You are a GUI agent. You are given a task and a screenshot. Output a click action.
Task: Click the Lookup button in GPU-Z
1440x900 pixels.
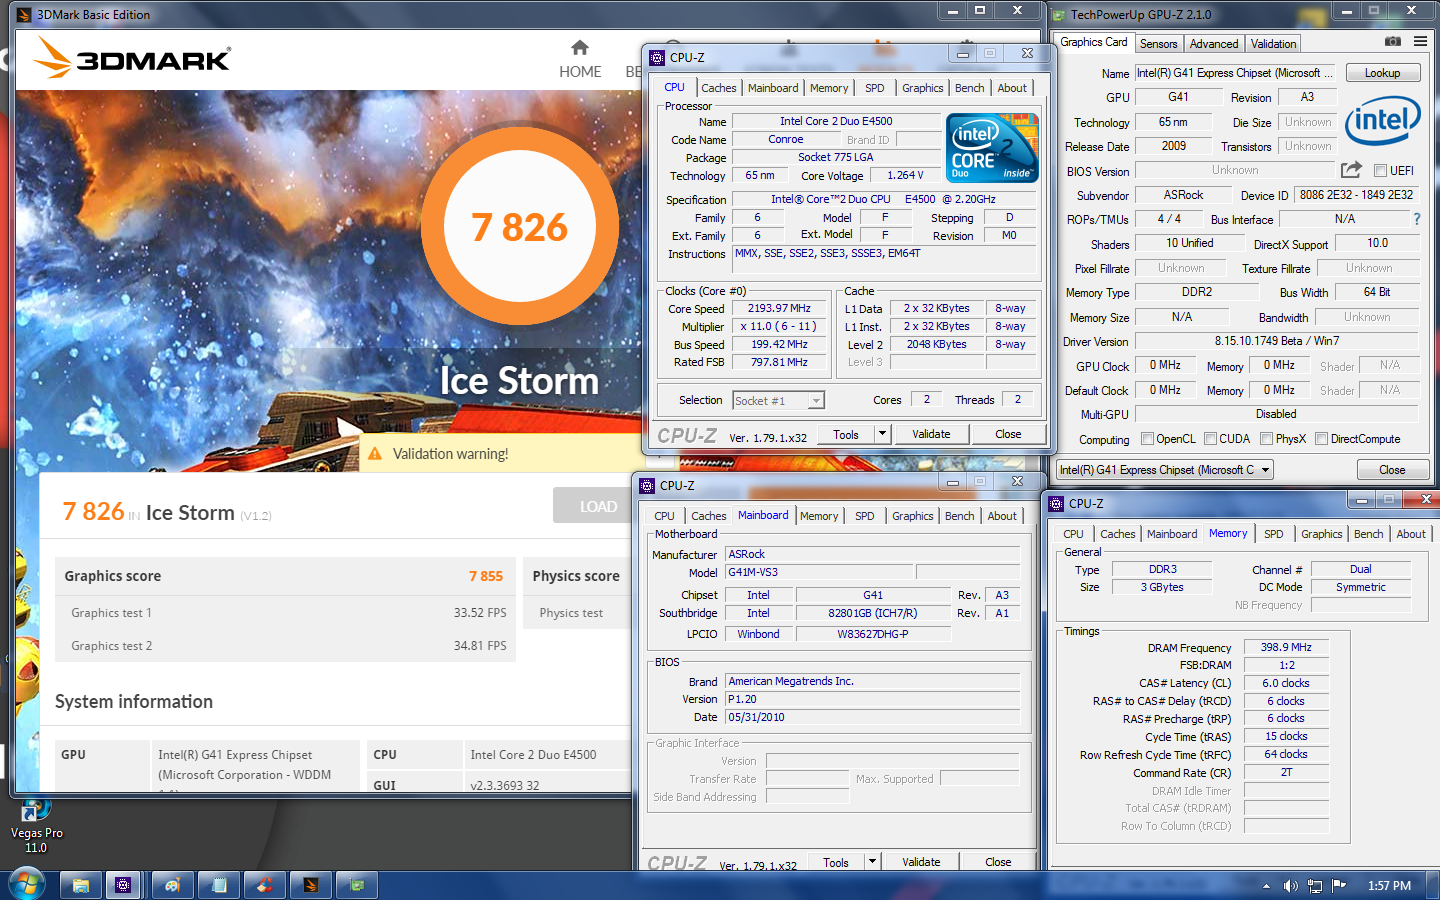click(x=1382, y=73)
